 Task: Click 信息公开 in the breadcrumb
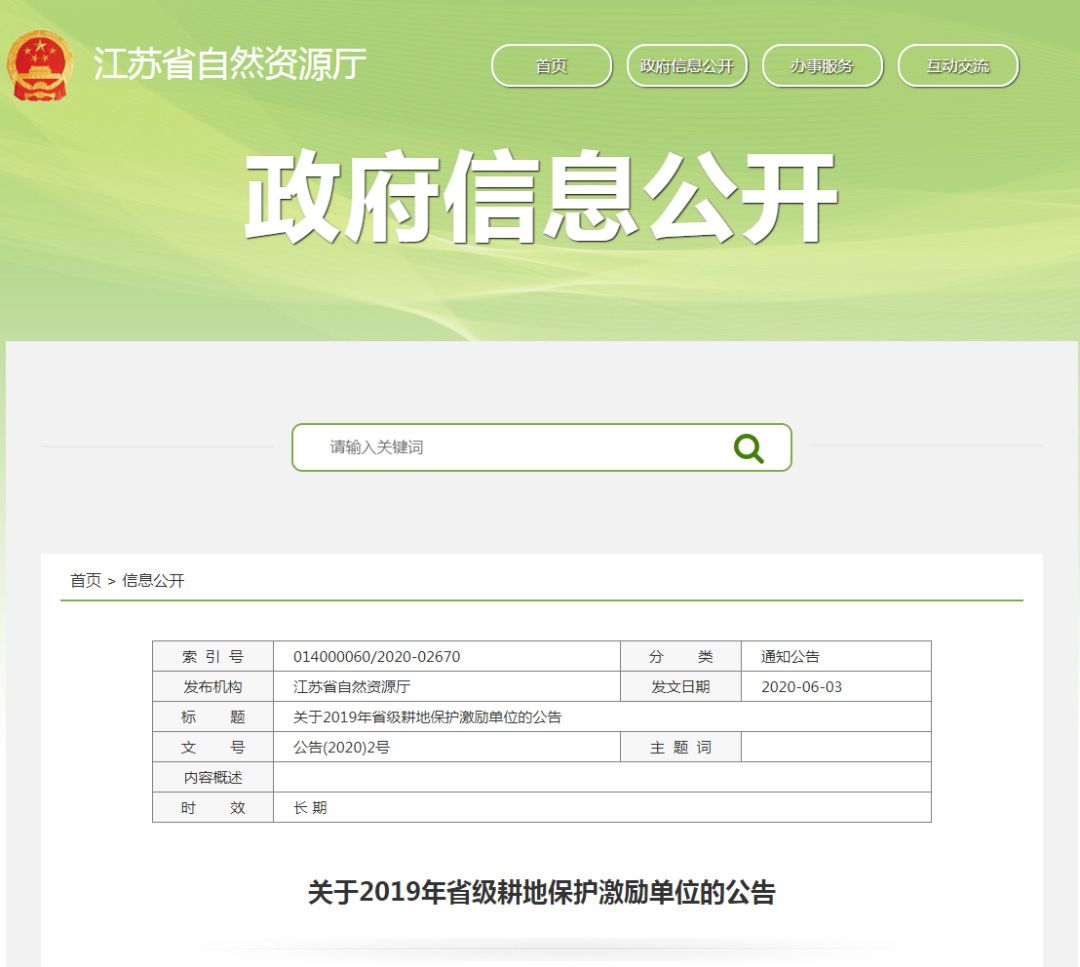(x=153, y=581)
